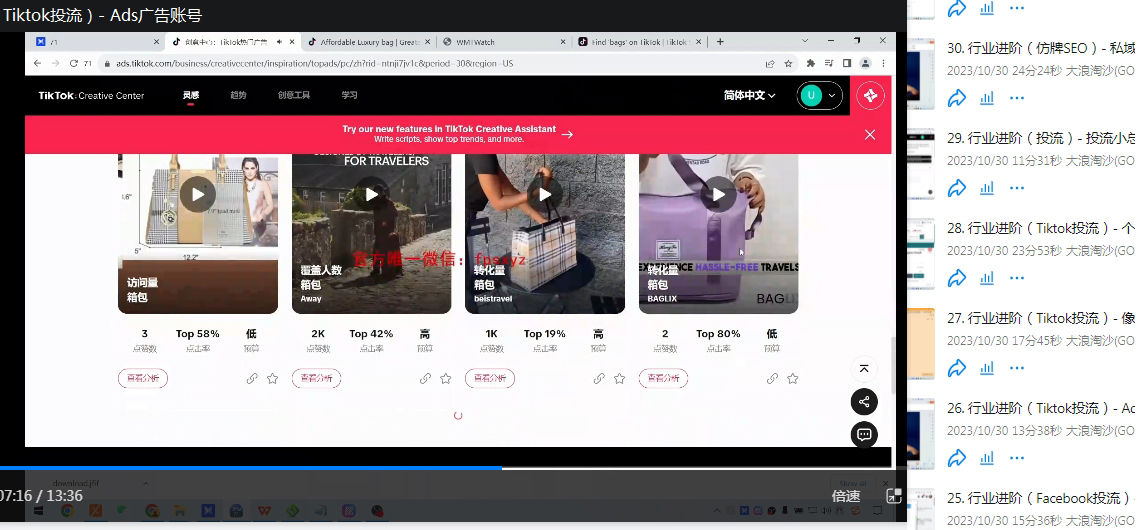
Task: Select the 趋势 navigation tab
Action: point(239,96)
